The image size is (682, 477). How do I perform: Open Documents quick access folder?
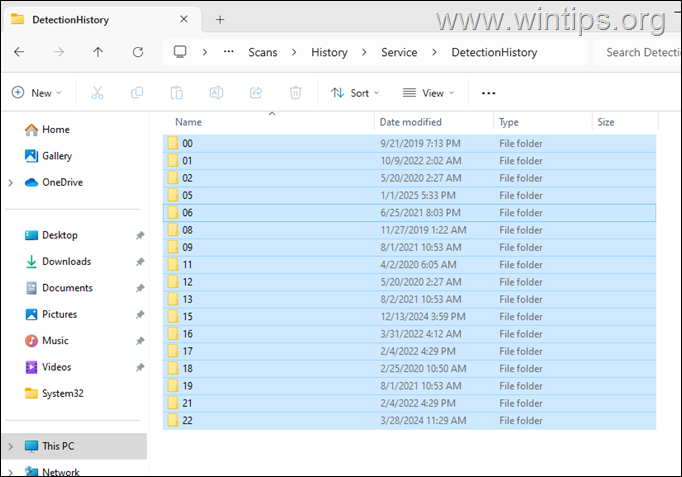pyautogui.click(x=67, y=288)
